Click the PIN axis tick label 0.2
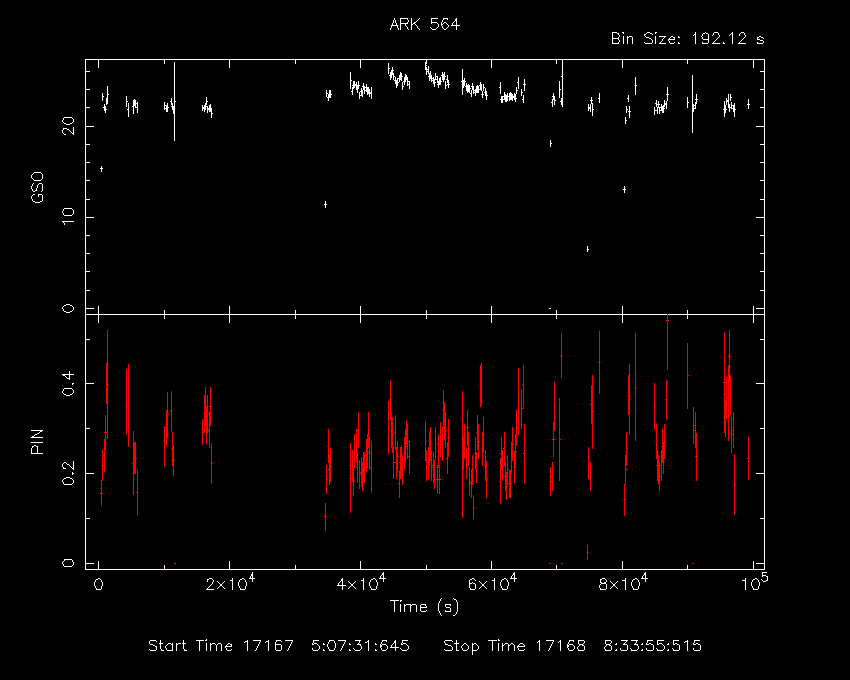Image resolution: width=850 pixels, height=680 pixels. coord(68,473)
